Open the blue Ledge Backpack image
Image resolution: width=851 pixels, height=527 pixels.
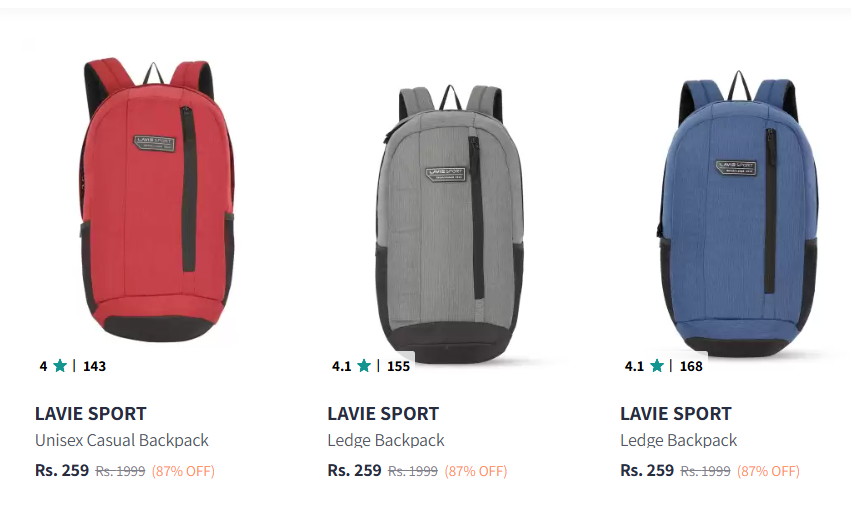tap(741, 213)
